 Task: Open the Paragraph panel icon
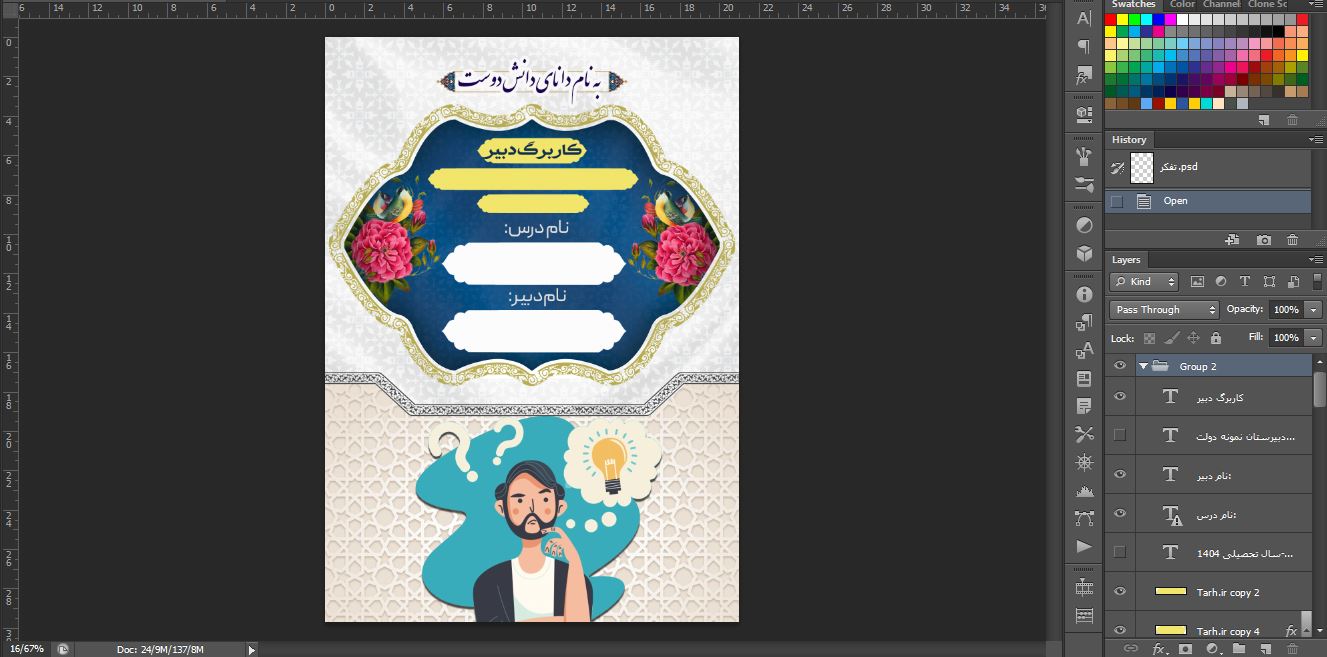pos(1084,47)
